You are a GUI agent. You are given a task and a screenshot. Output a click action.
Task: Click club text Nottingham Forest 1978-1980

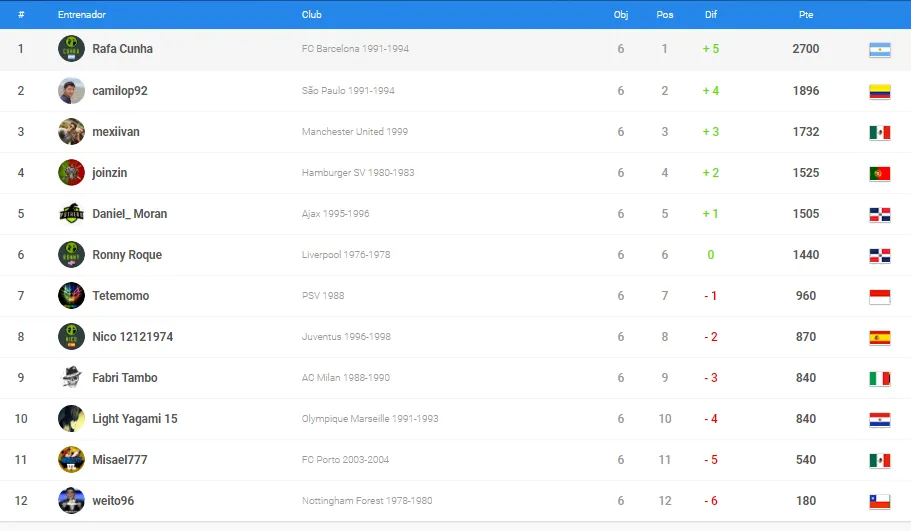[367, 500]
